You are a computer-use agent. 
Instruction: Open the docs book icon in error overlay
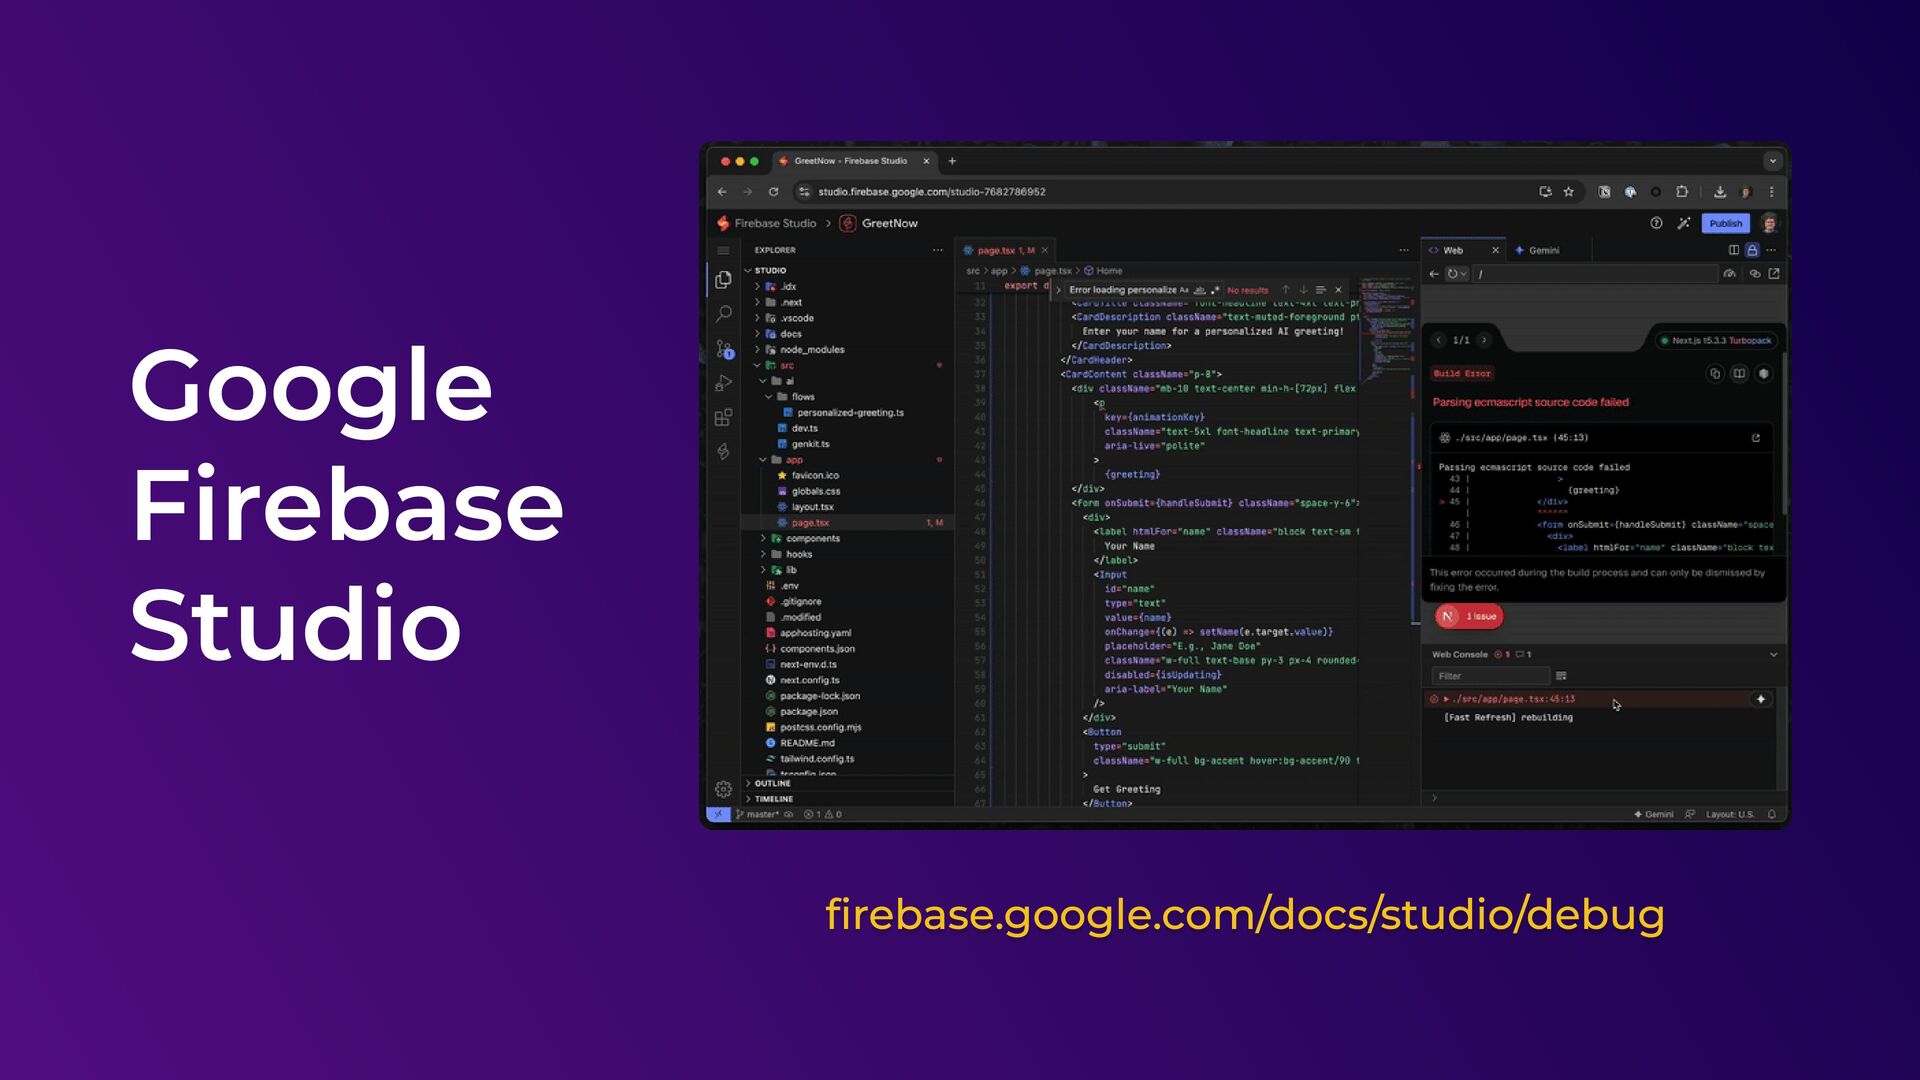point(1739,373)
